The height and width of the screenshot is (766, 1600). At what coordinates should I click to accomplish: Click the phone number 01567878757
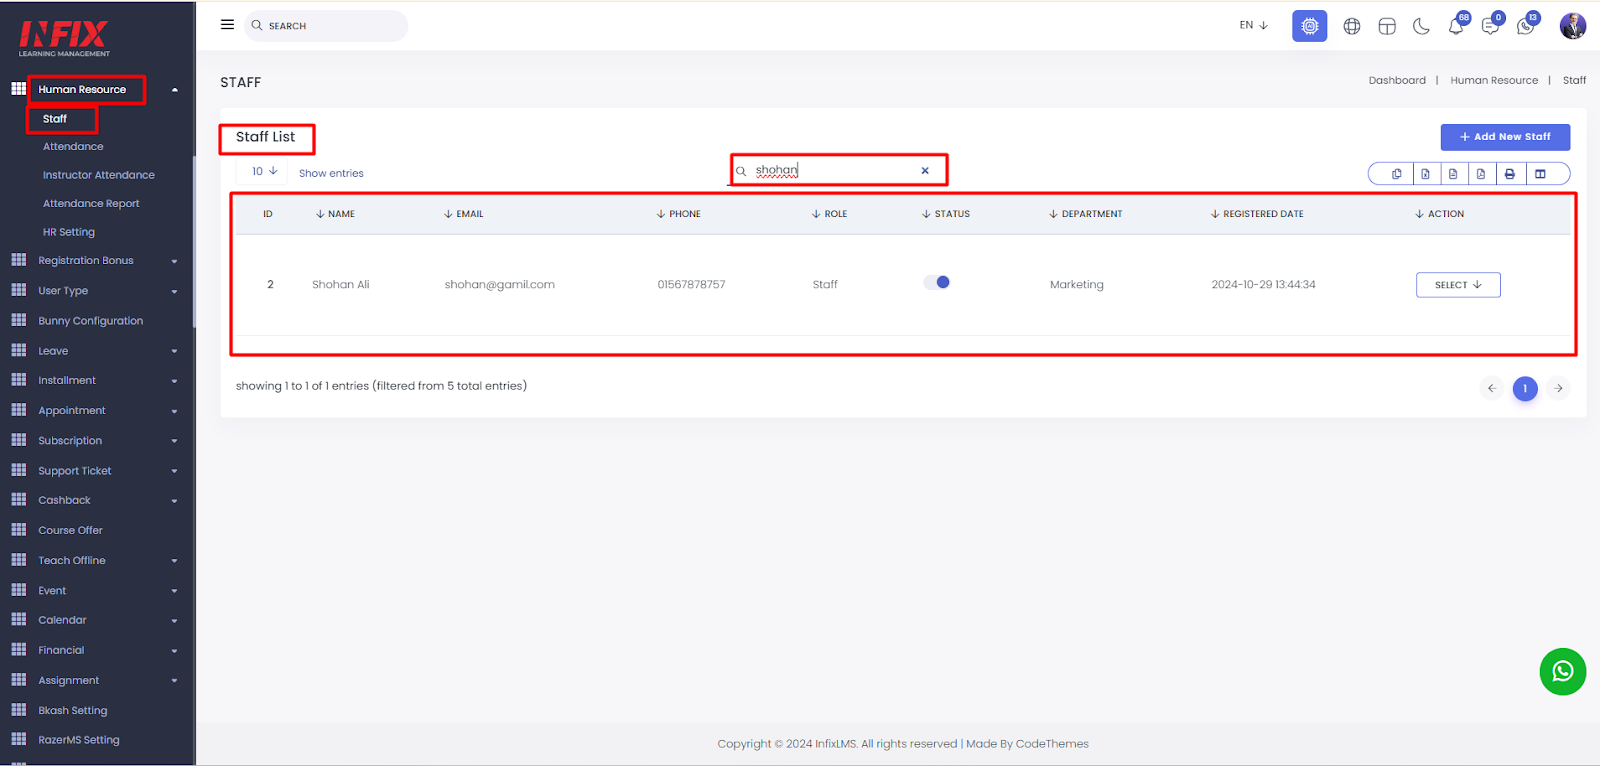(x=691, y=285)
